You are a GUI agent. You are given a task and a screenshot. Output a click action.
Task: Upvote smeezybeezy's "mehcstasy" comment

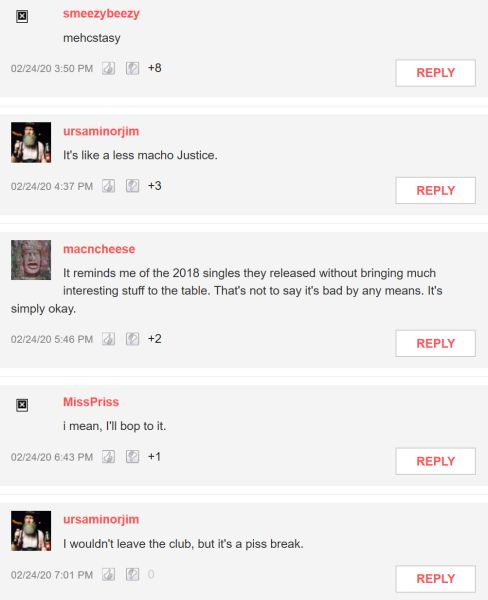pos(108,68)
